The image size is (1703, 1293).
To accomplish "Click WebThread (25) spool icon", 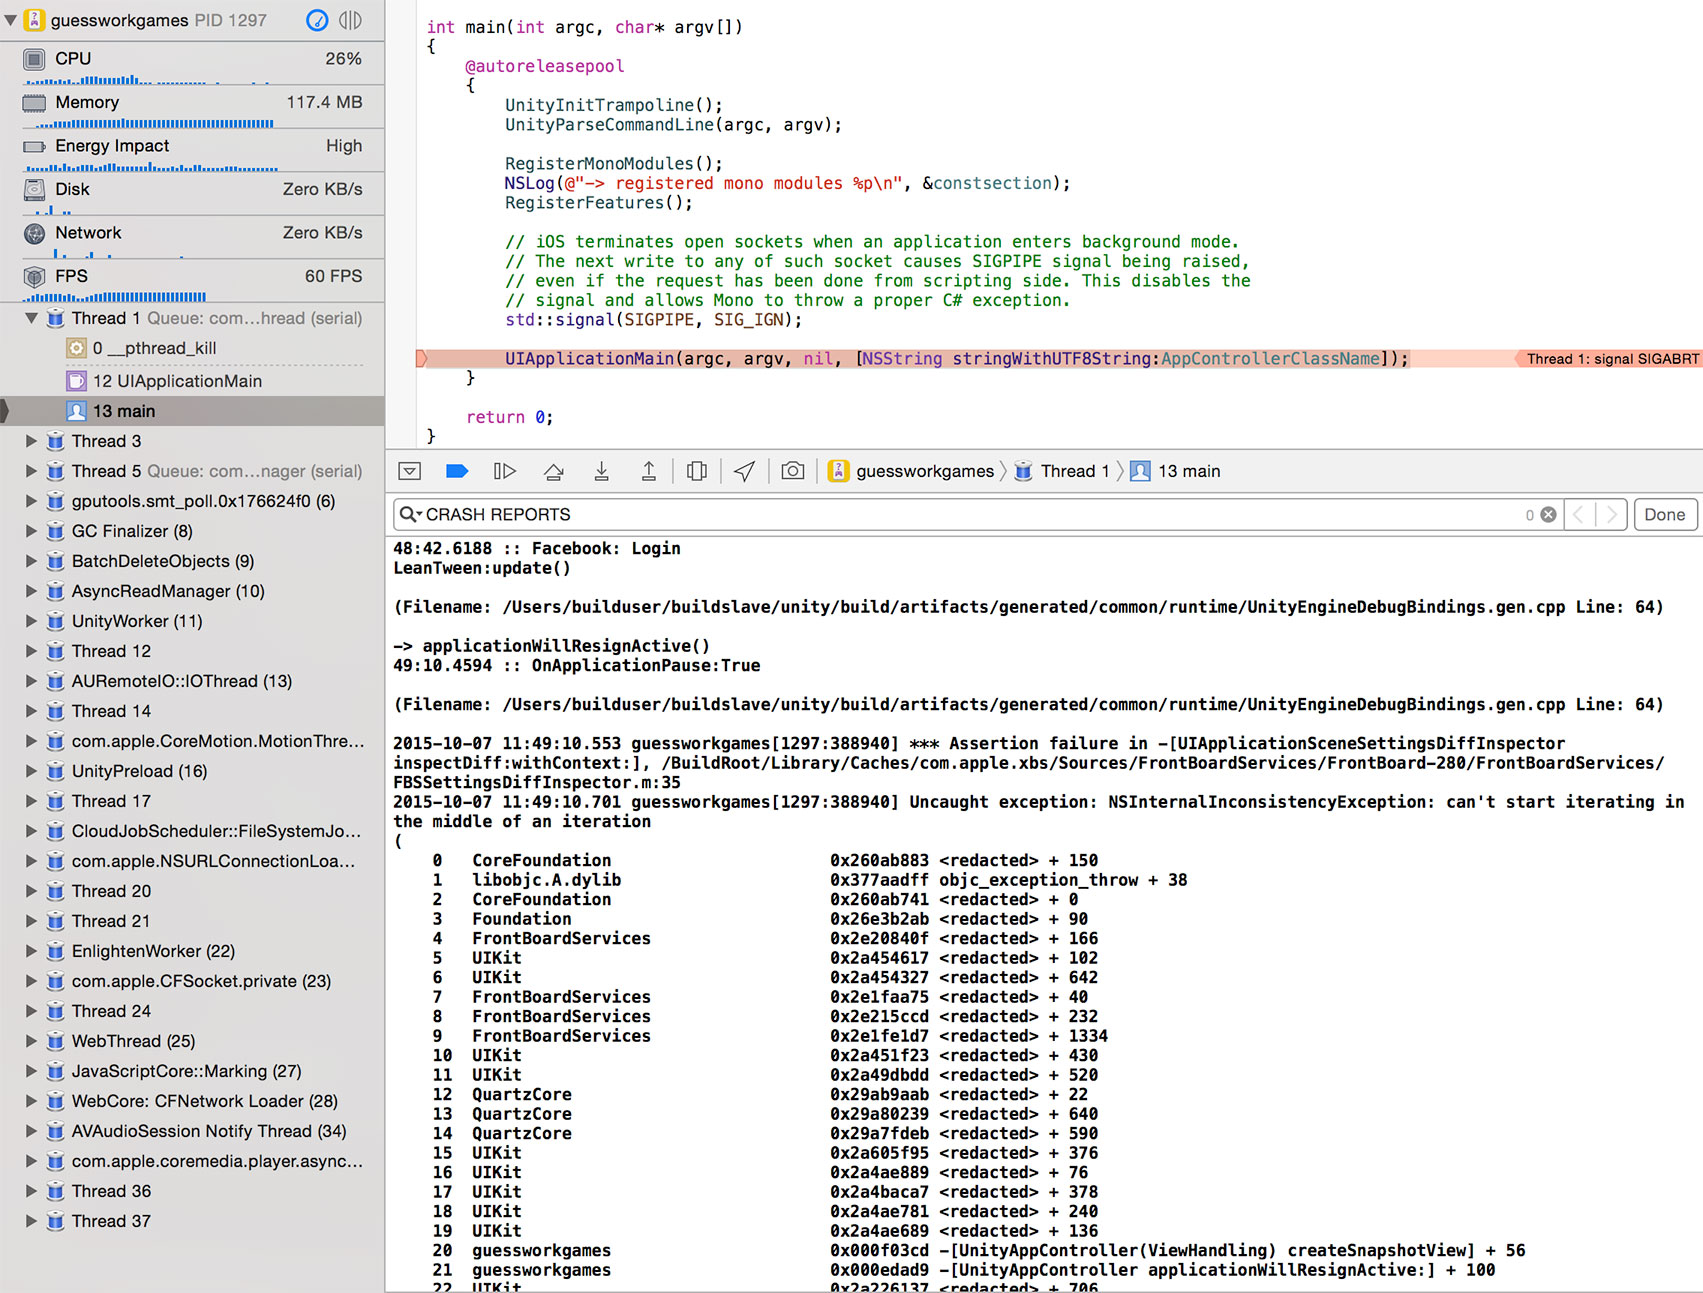I will [56, 1041].
